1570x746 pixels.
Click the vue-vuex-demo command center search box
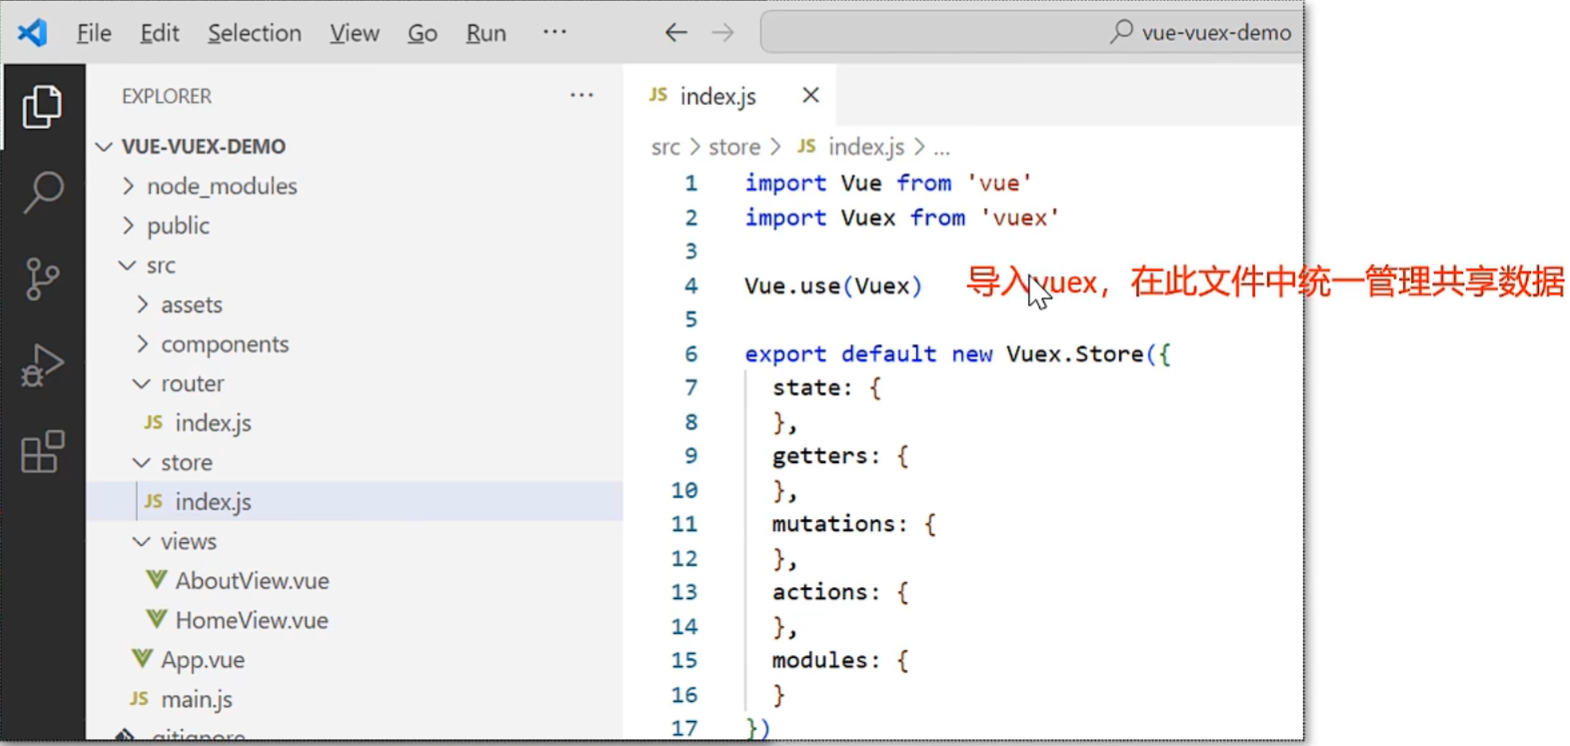[1032, 32]
